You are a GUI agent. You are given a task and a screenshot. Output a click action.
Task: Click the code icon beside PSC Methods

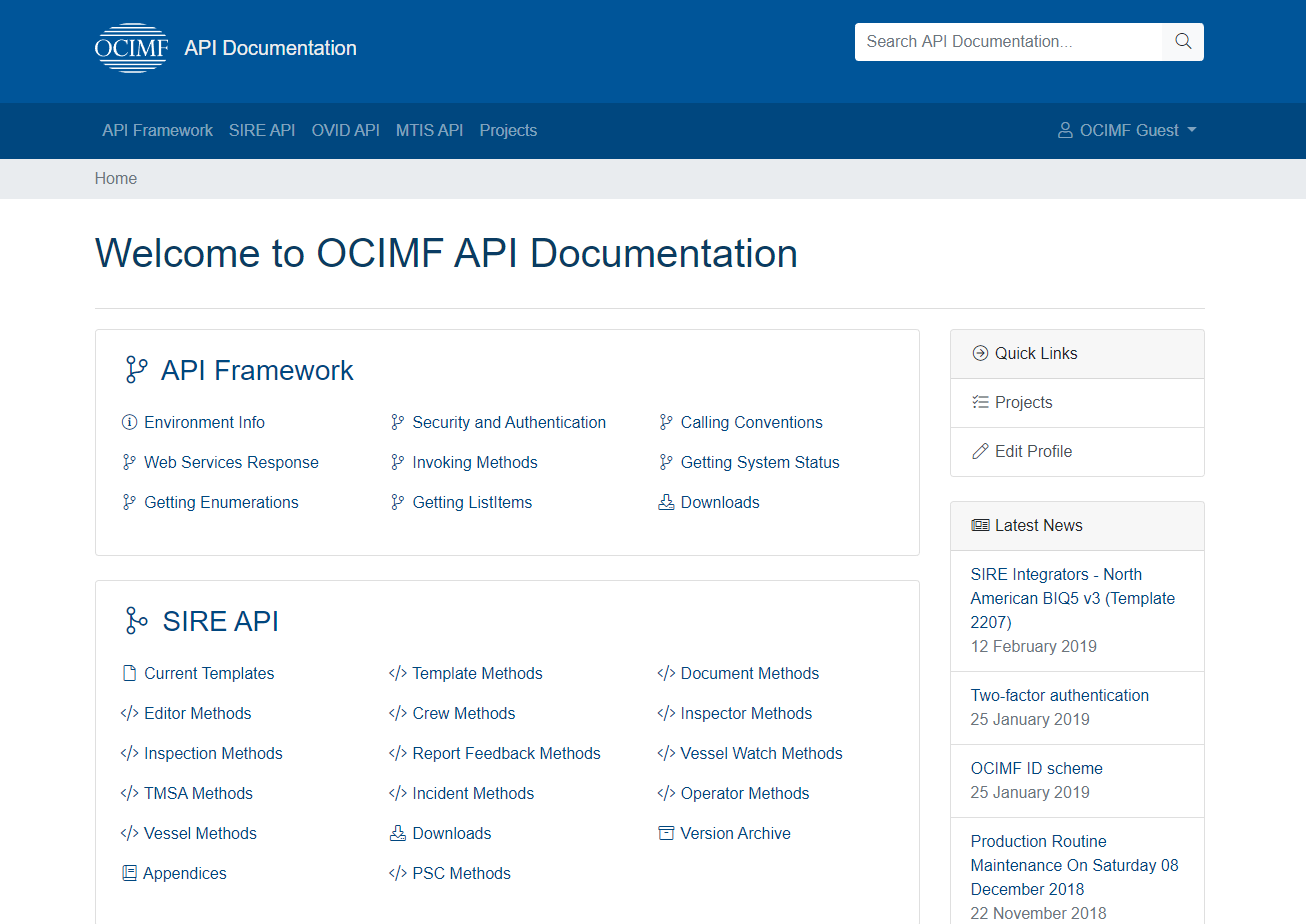coord(397,873)
